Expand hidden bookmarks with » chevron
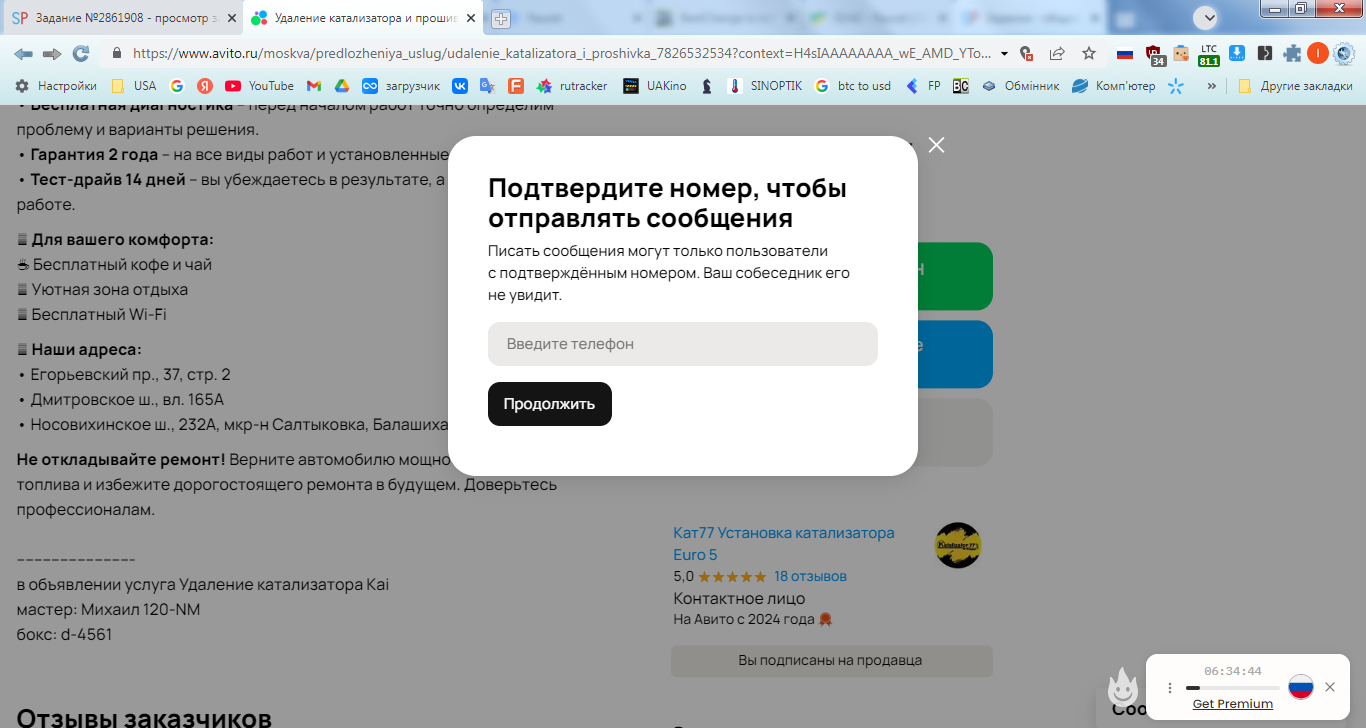This screenshot has height=728, width=1366. [x=1212, y=86]
